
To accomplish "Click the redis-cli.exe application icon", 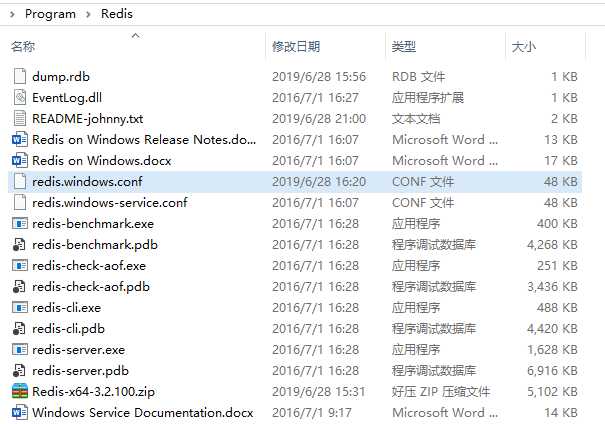I will pyautogui.click(x=20, y=307).
